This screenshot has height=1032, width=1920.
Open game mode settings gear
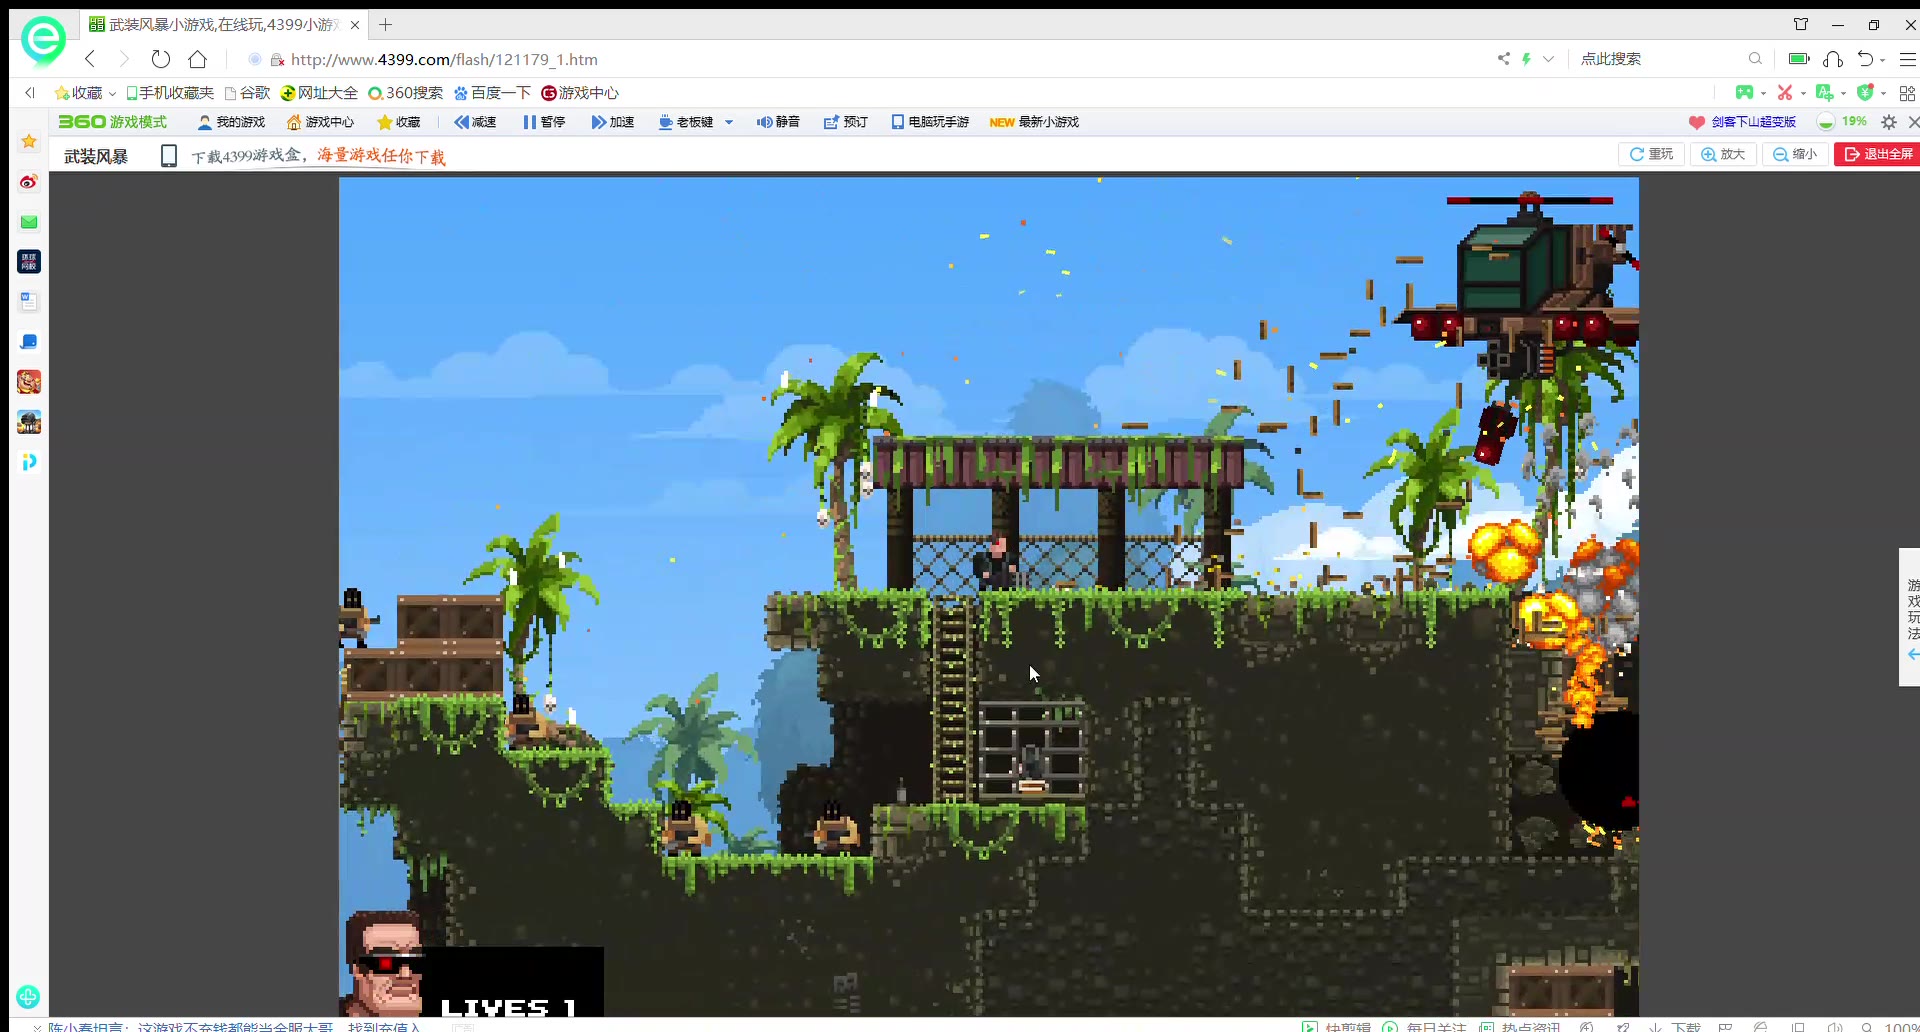click(1888, 122)
